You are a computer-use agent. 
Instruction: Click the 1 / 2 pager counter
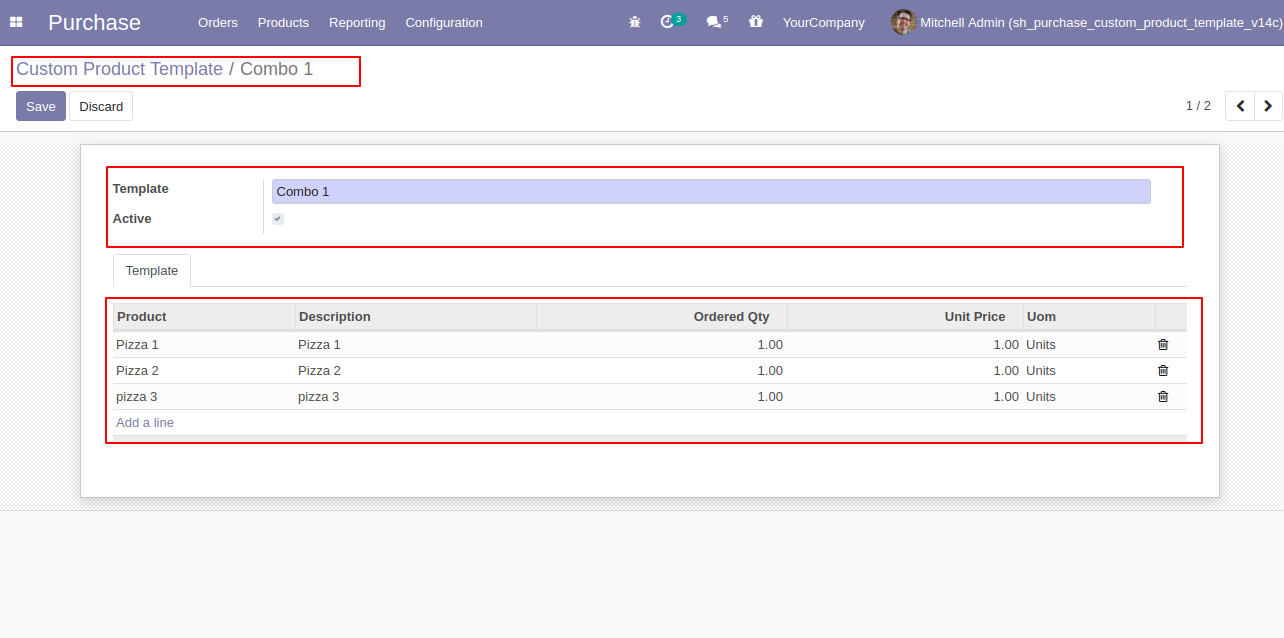[x=1198, y=106]
